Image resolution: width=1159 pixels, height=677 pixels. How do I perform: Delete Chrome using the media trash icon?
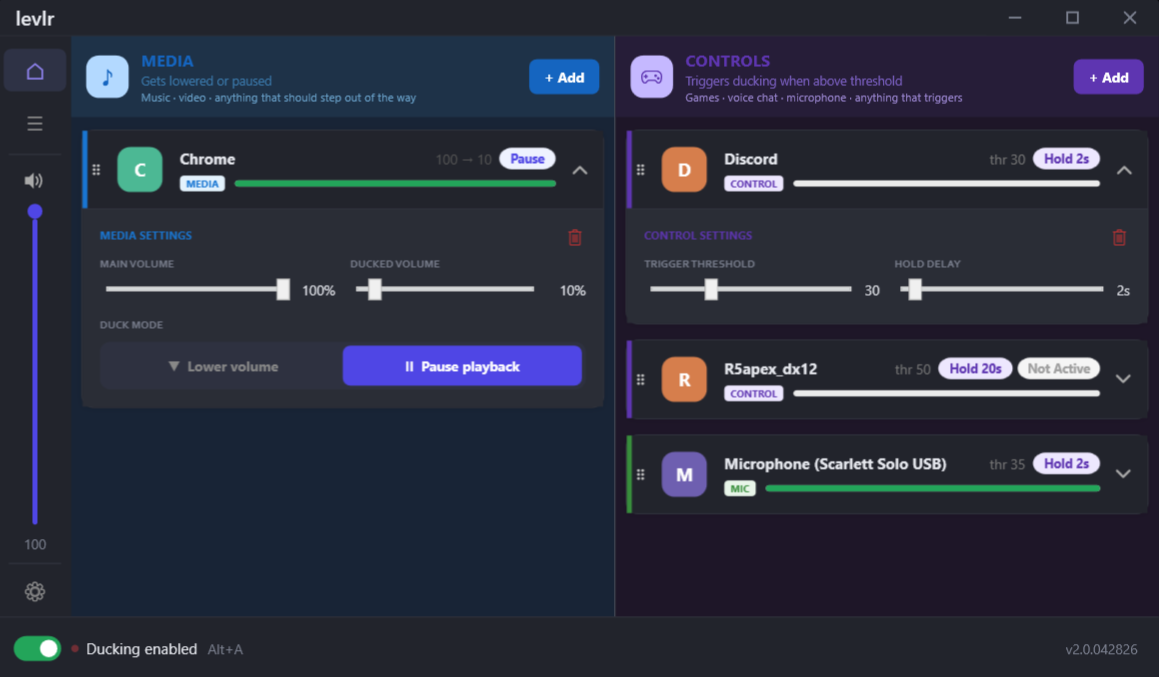(x=575, y=237)
